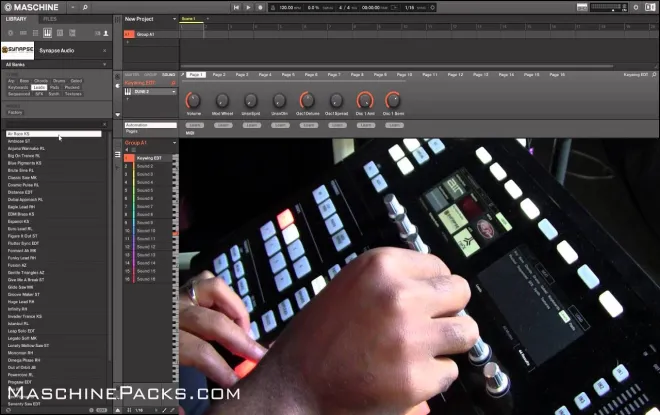
Task: Switch to the LIBRARY tab
Action: pyautogui.click(x=16, y=19)
